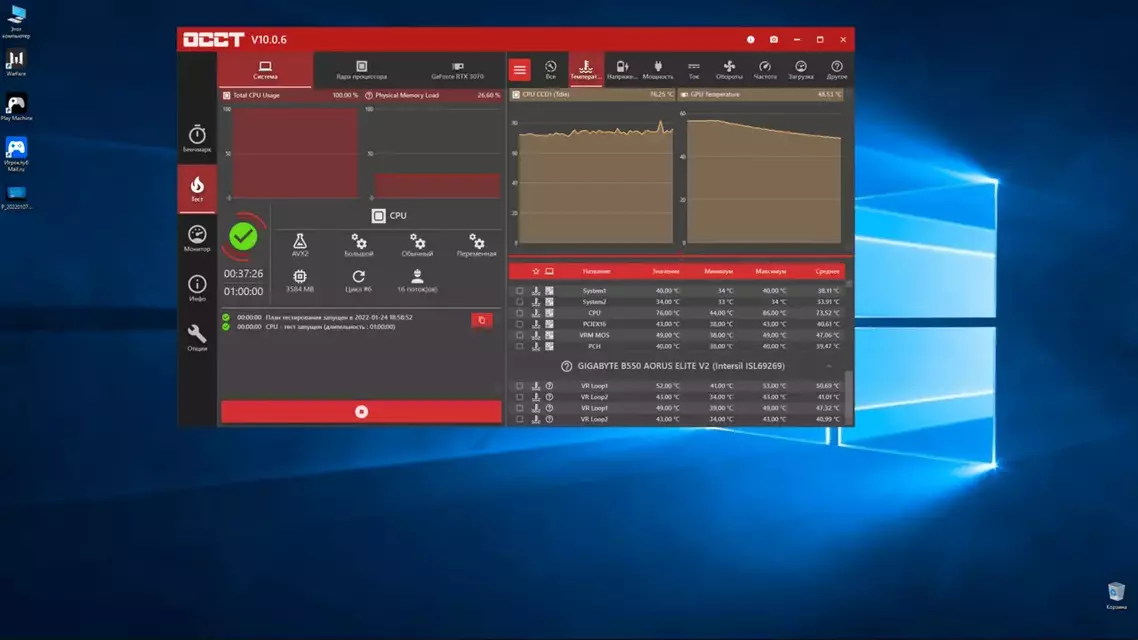Tick the checkbox for the System1 sensor
Screen dimensions: 1138x640
pos(520,291)
